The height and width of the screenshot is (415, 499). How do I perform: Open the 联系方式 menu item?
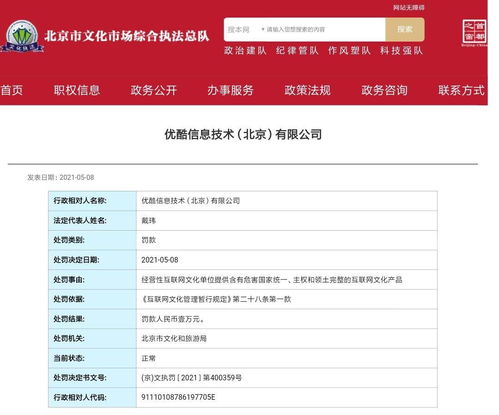coord(461,90)
